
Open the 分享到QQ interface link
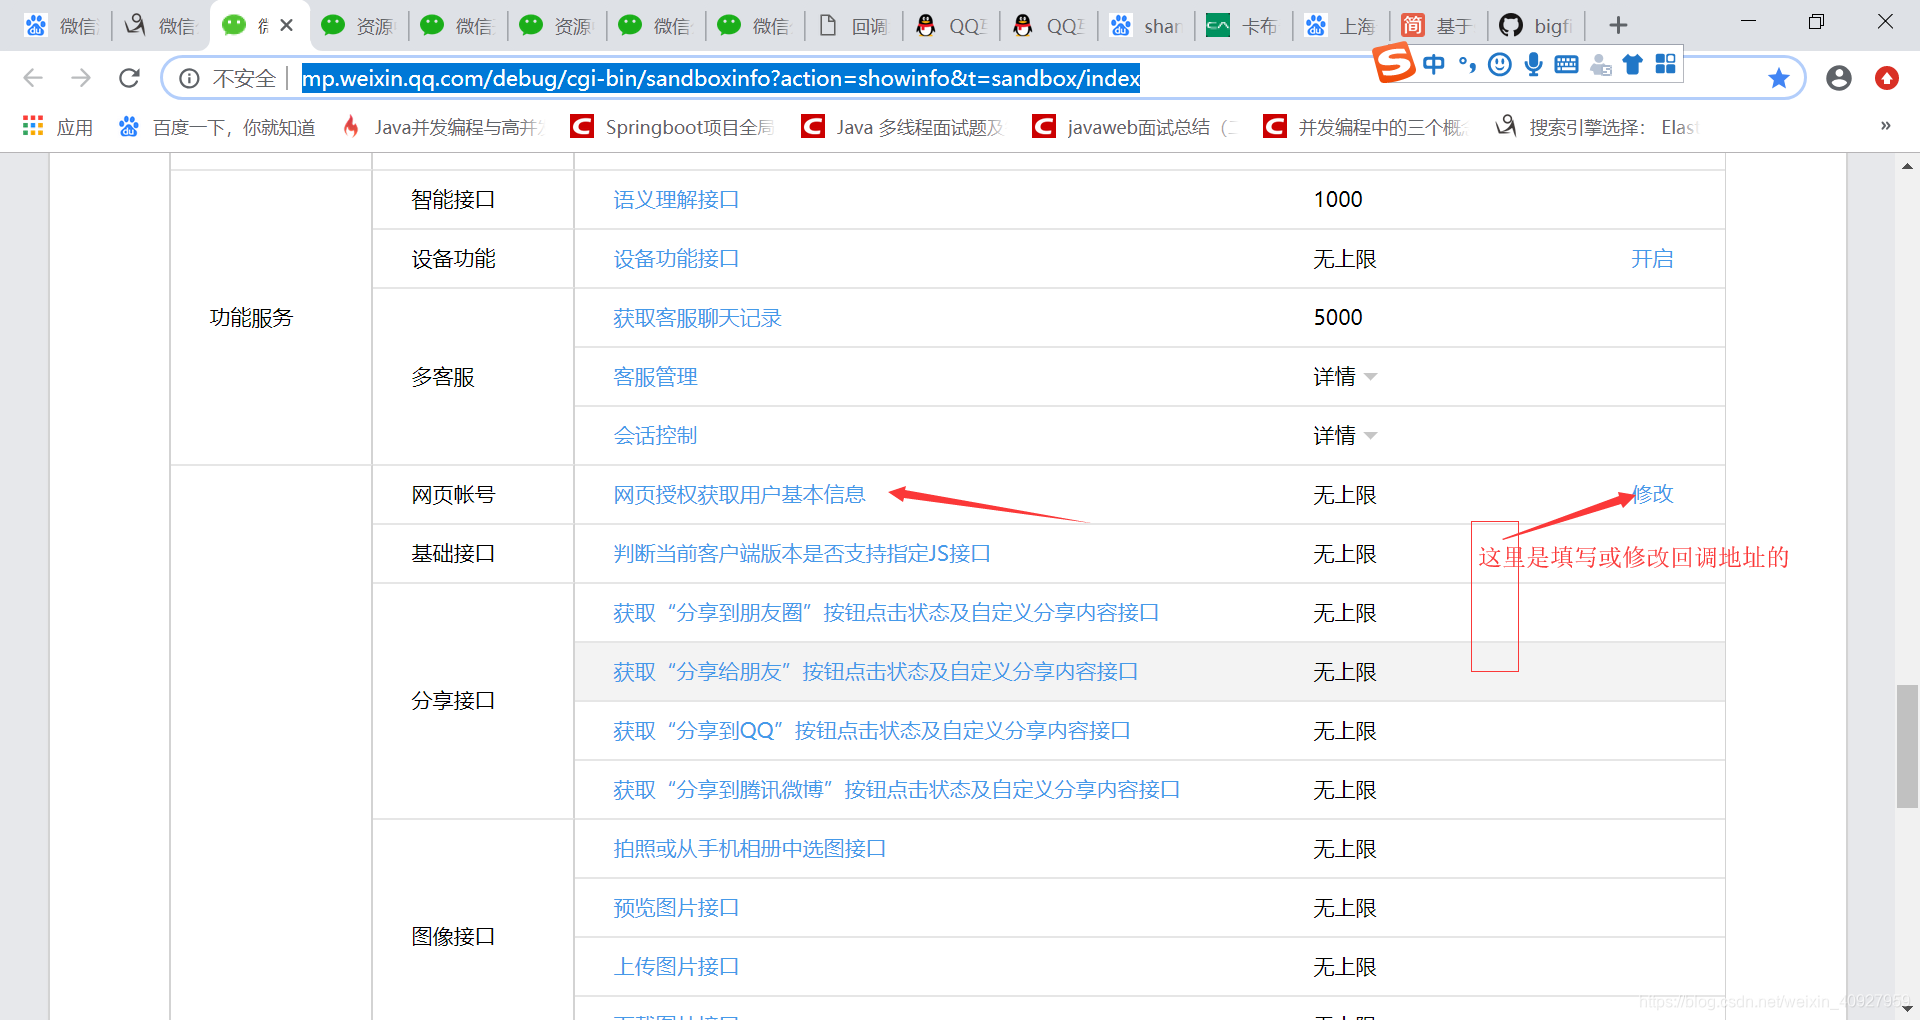(x=872, y=731)
